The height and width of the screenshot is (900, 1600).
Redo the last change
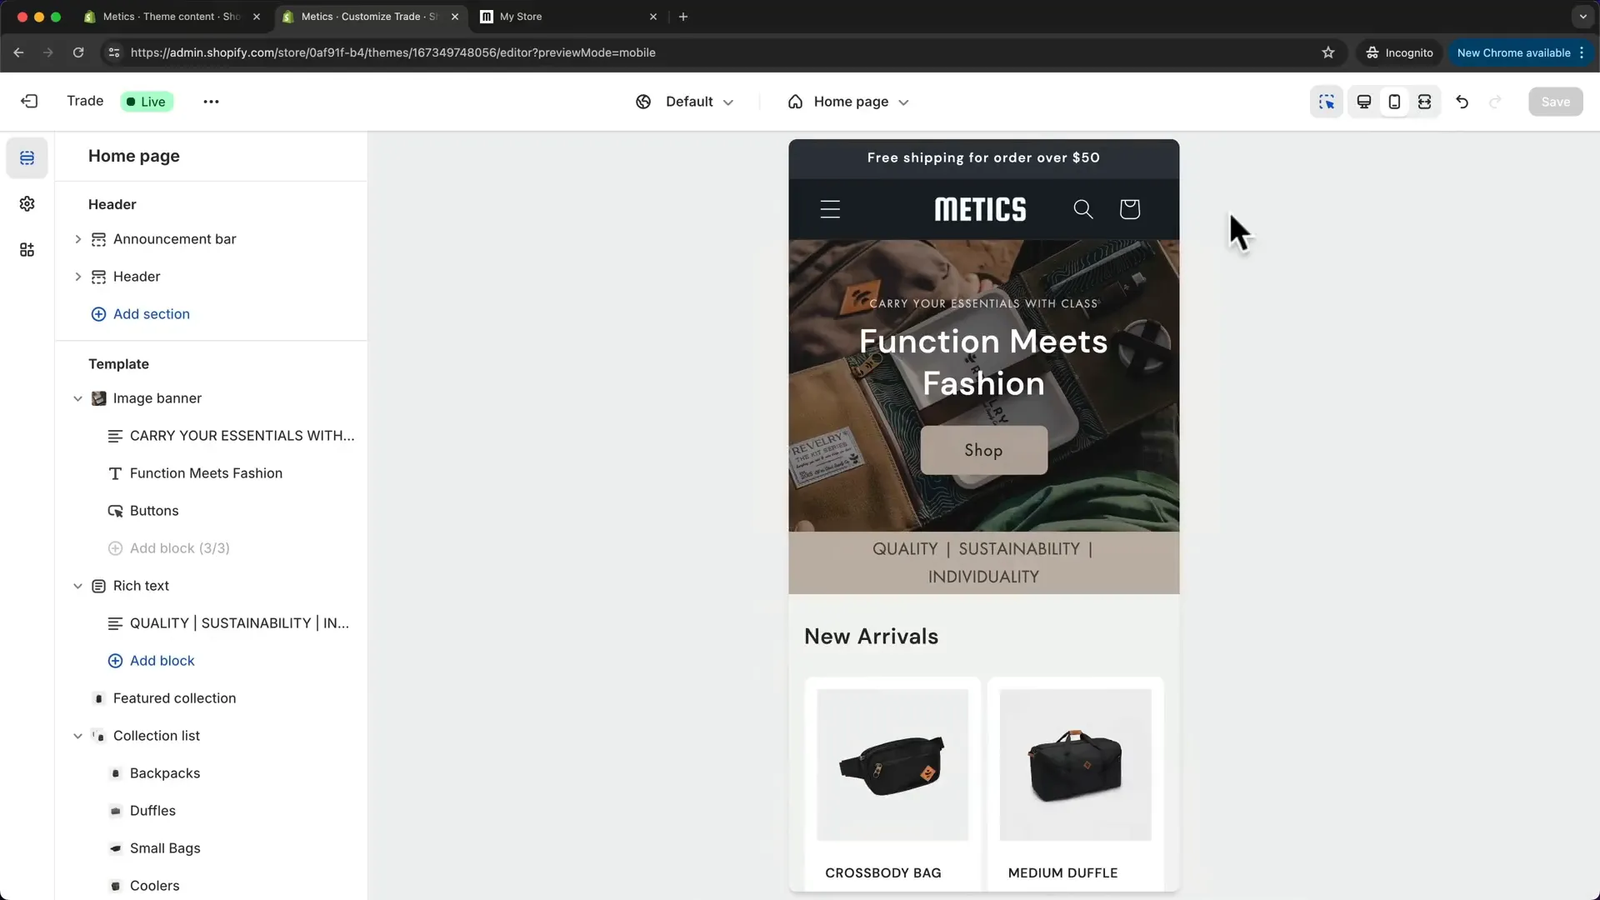[1495, 102]
